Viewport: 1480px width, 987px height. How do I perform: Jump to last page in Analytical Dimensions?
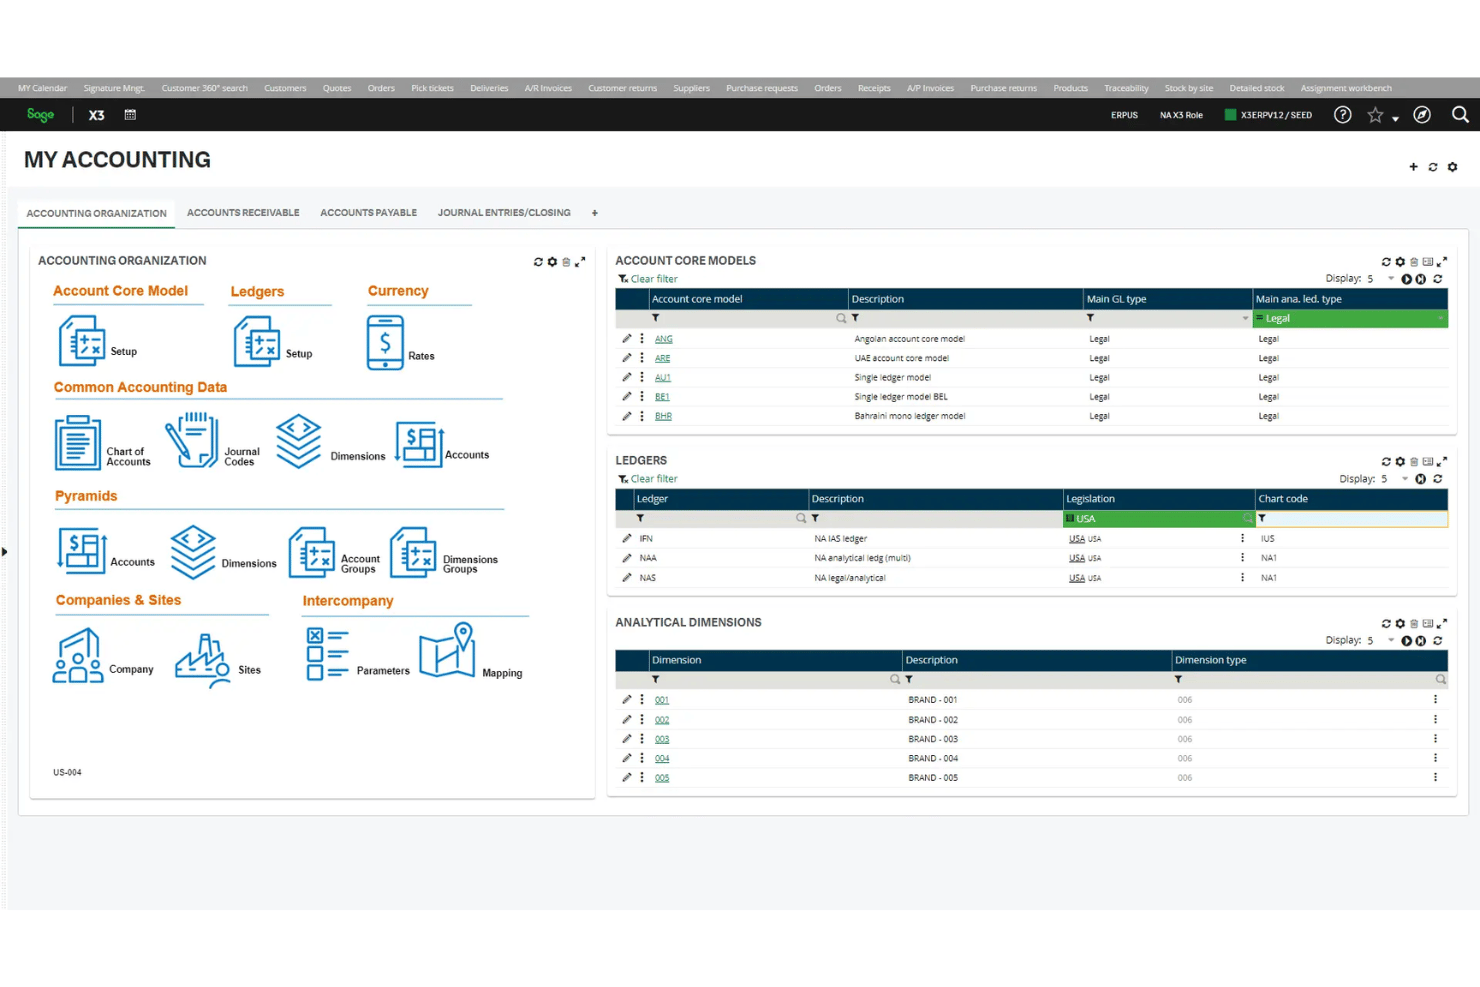pyautogui.click(x=1421, y=641)
